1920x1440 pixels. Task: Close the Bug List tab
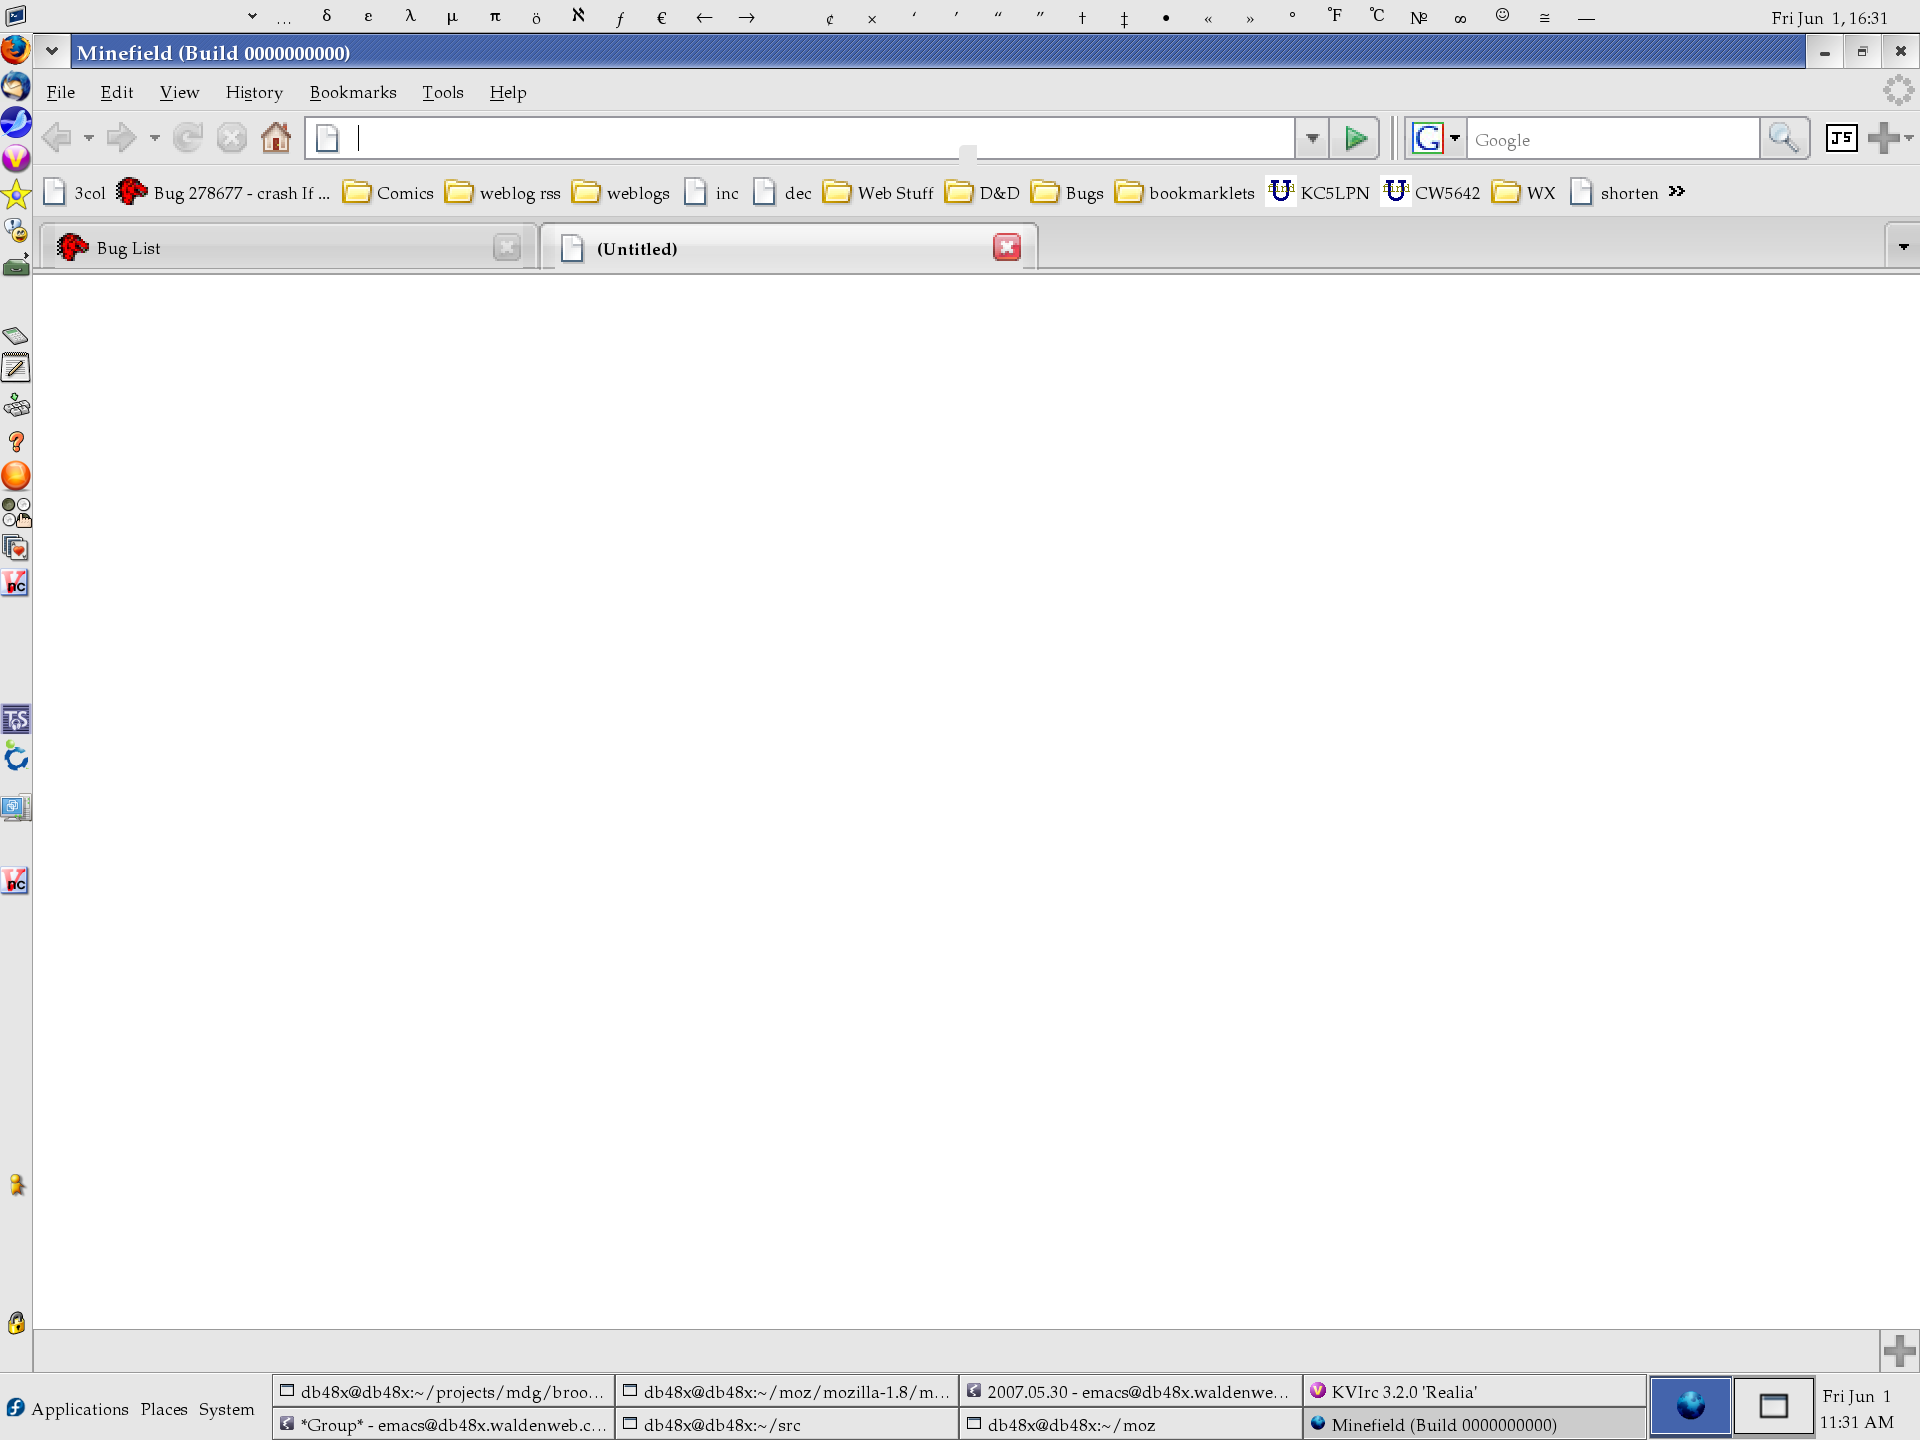coord(507,247)
